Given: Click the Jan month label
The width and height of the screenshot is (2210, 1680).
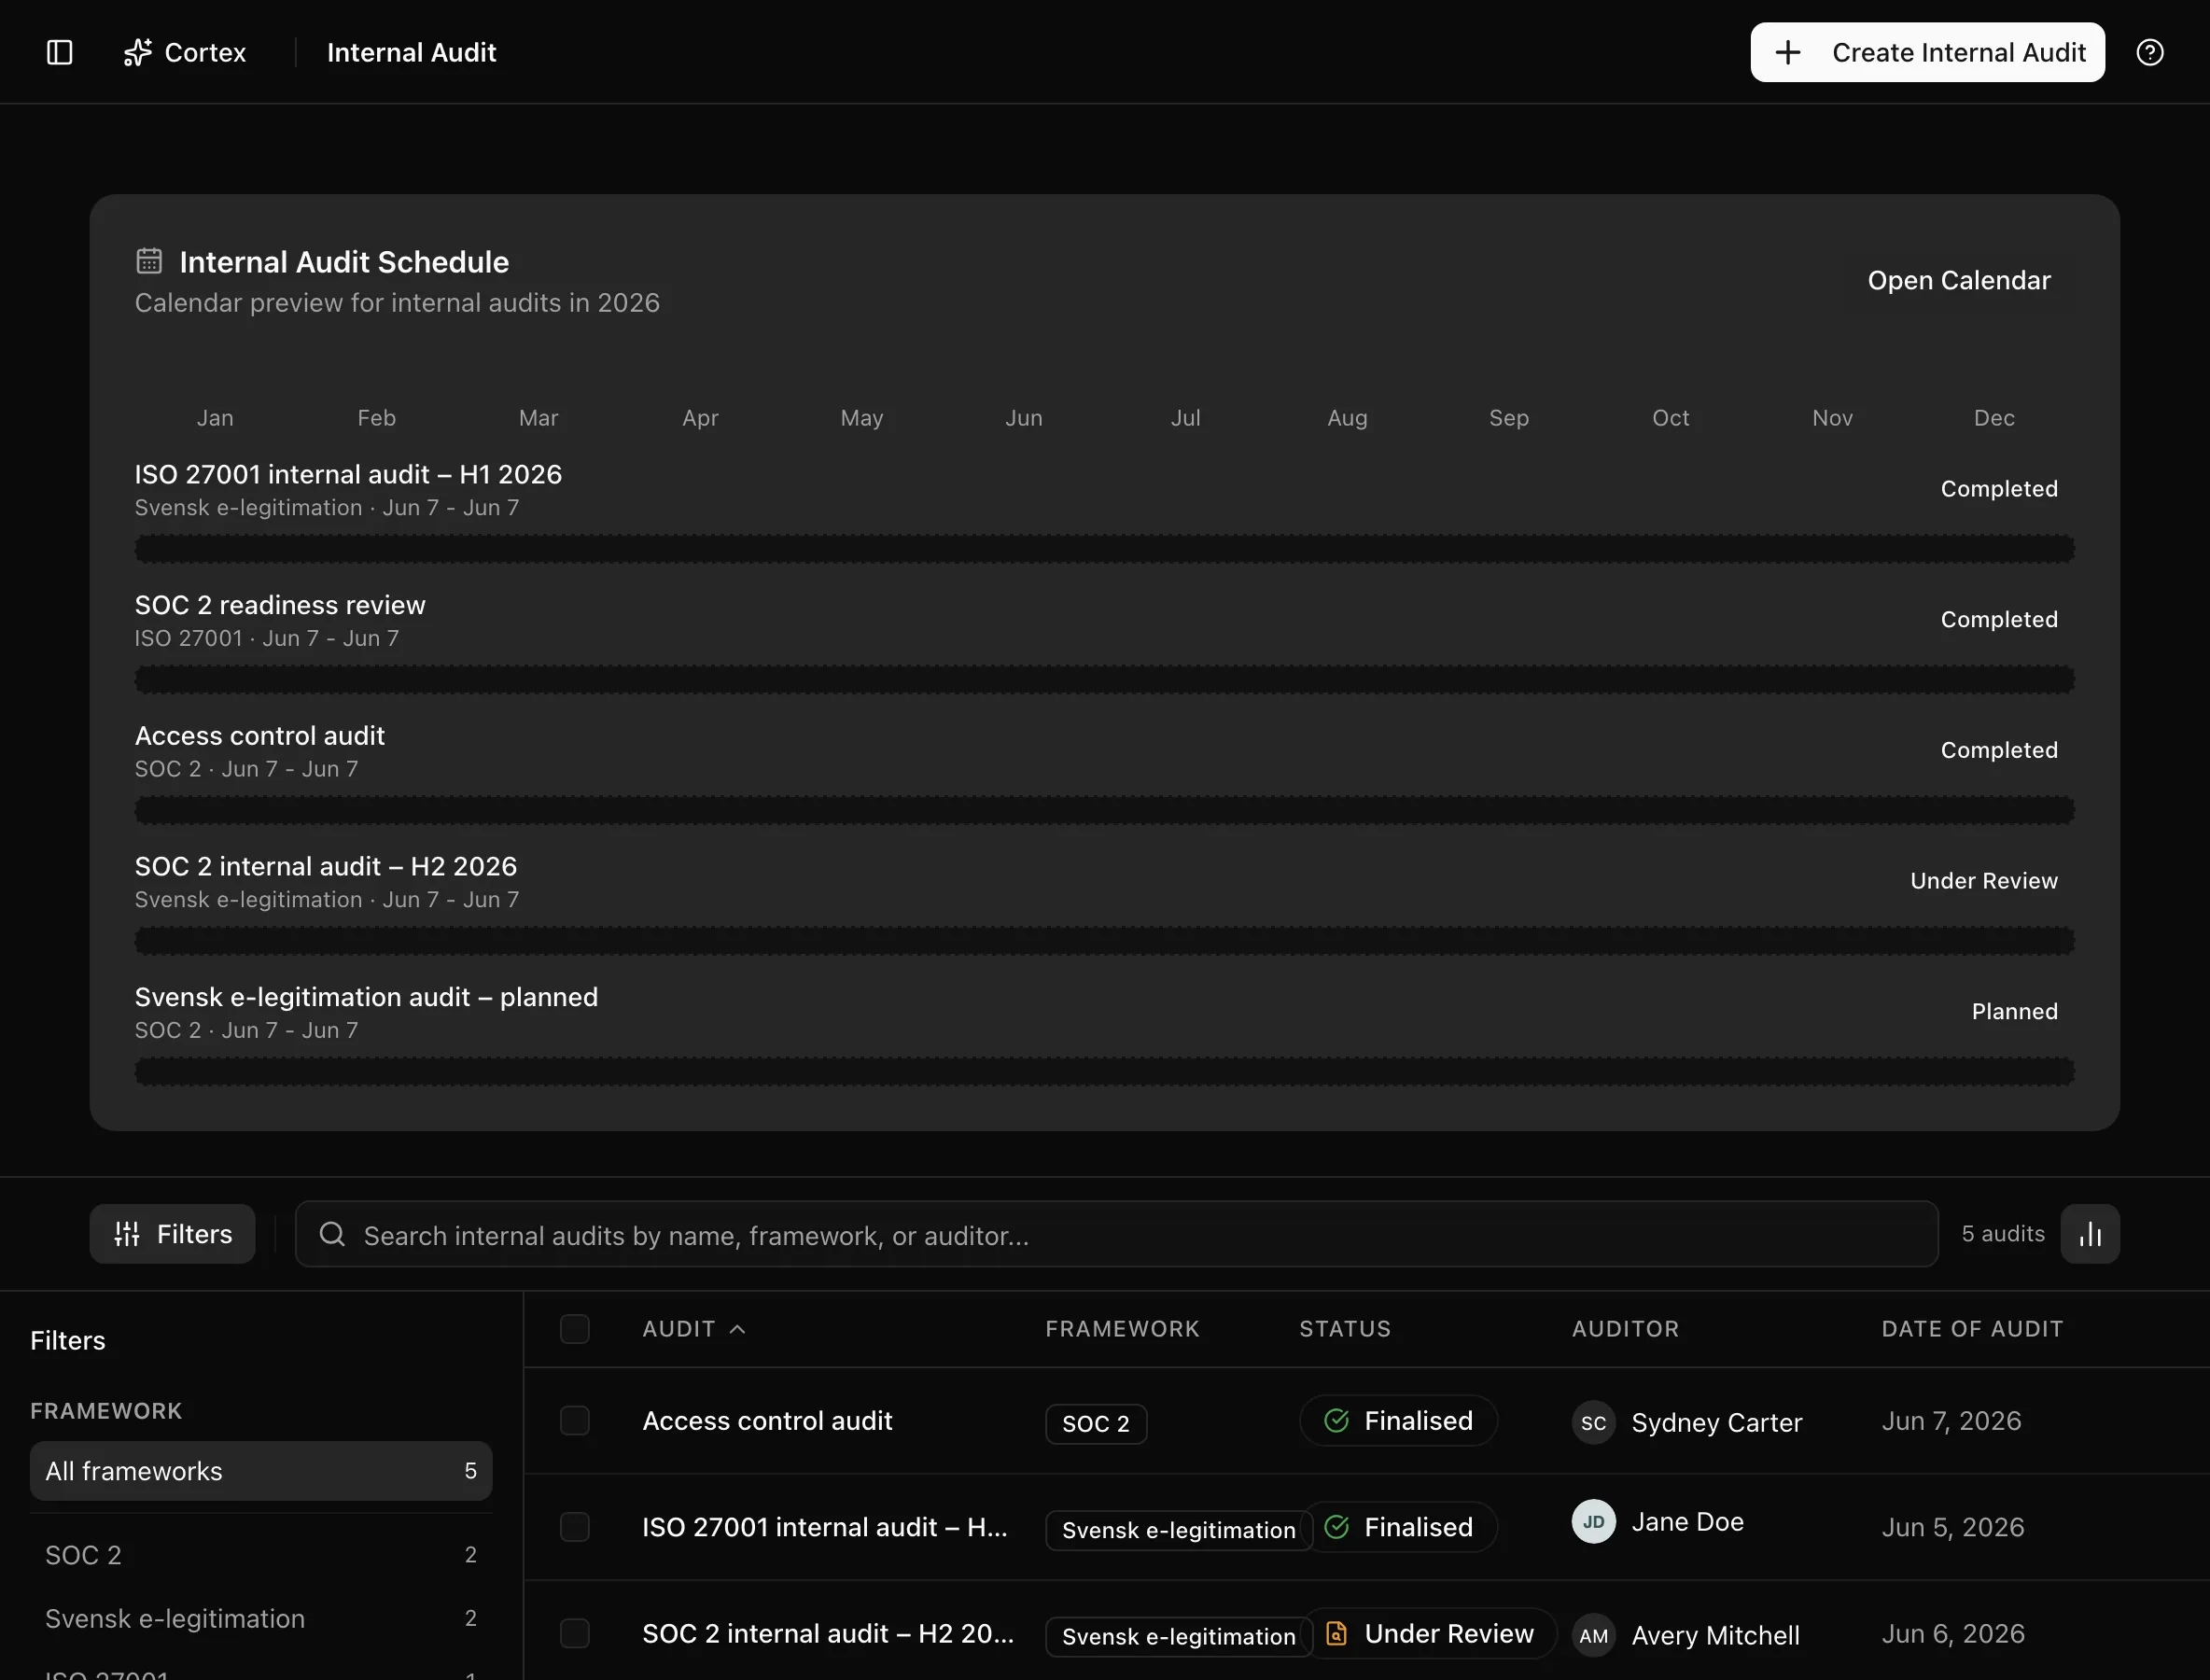Looking at the screenshot, I should (x=215, y=418).
